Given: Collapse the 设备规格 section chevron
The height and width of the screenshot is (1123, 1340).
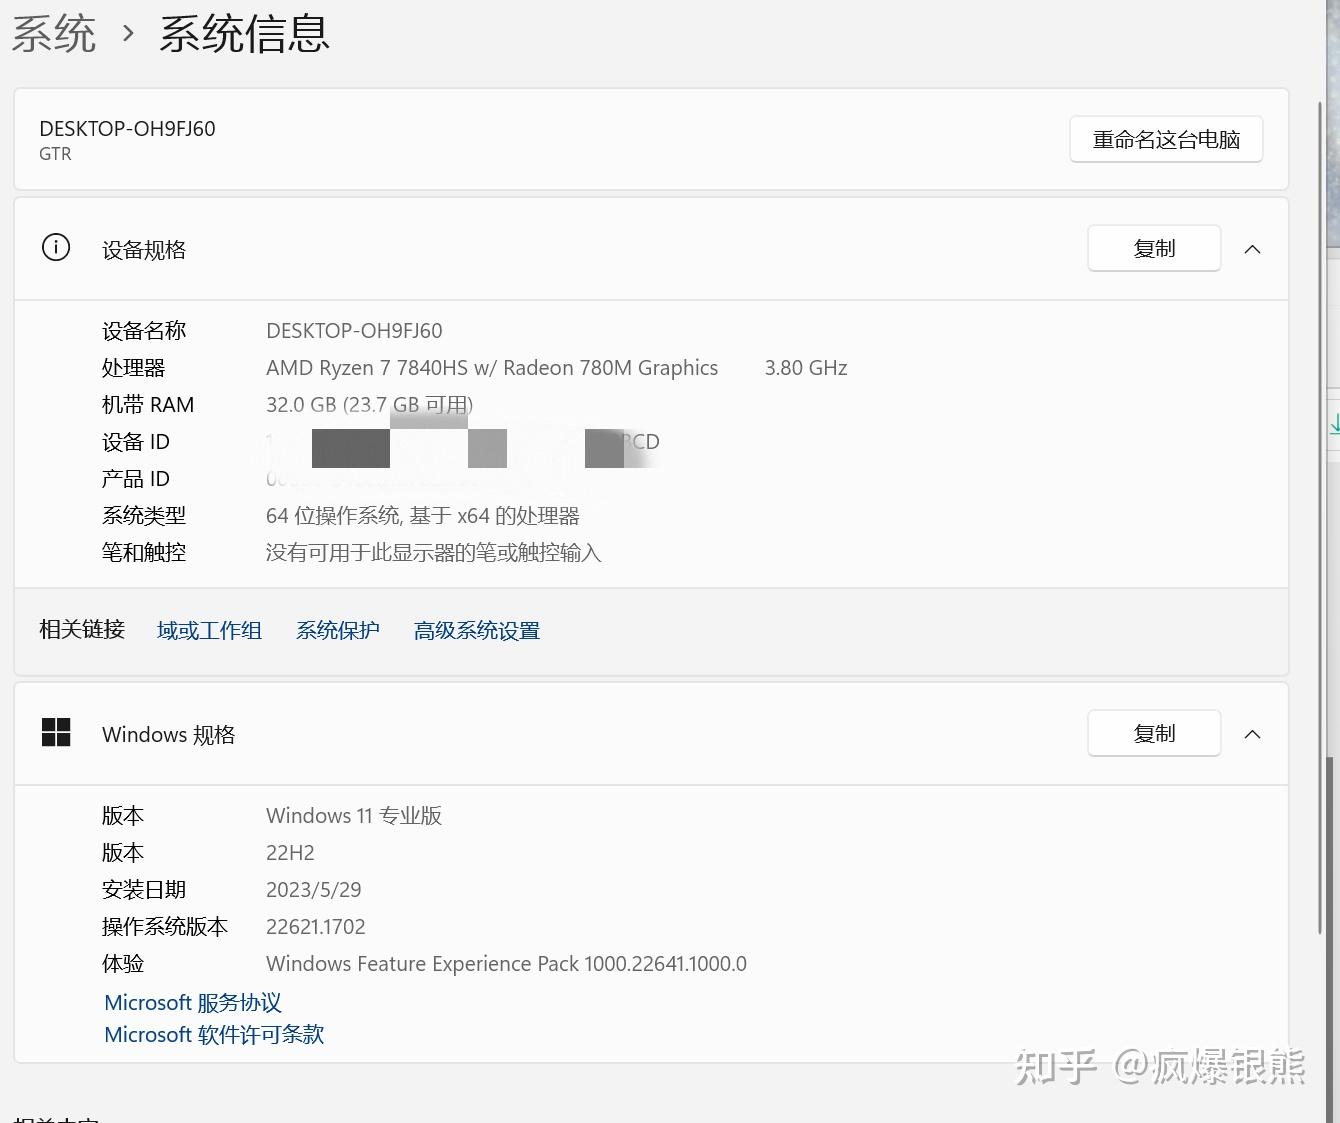Looking at the screenshot, I should point(1252,249).
